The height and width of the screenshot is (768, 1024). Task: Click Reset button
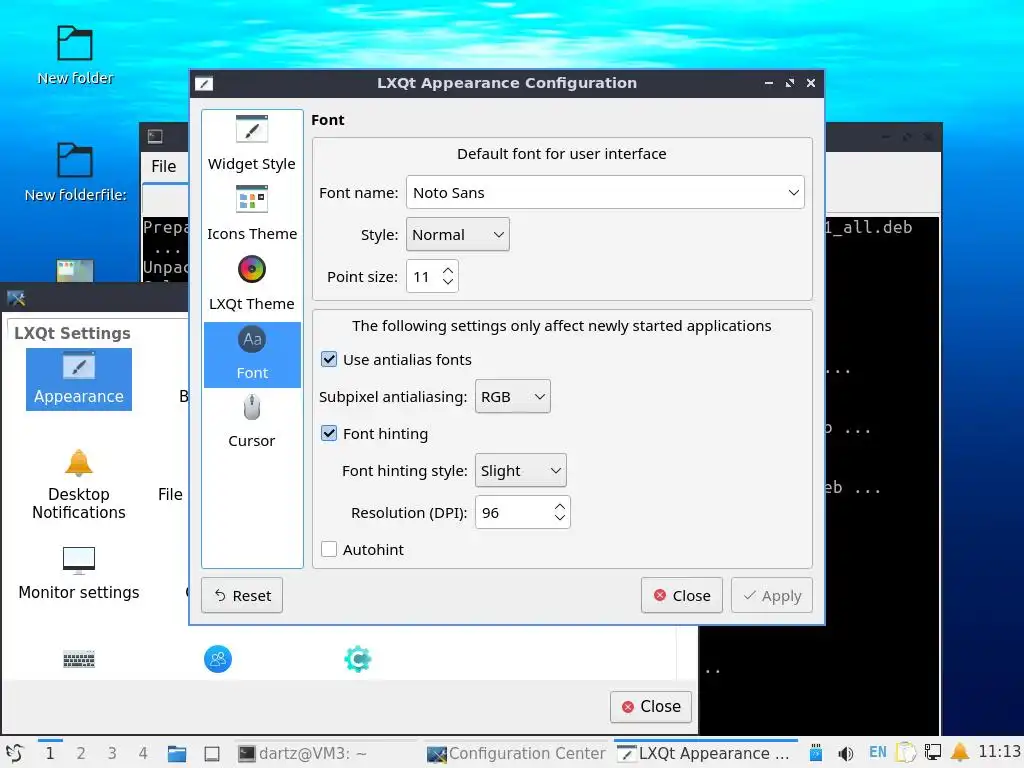click(x=242, y=596)
